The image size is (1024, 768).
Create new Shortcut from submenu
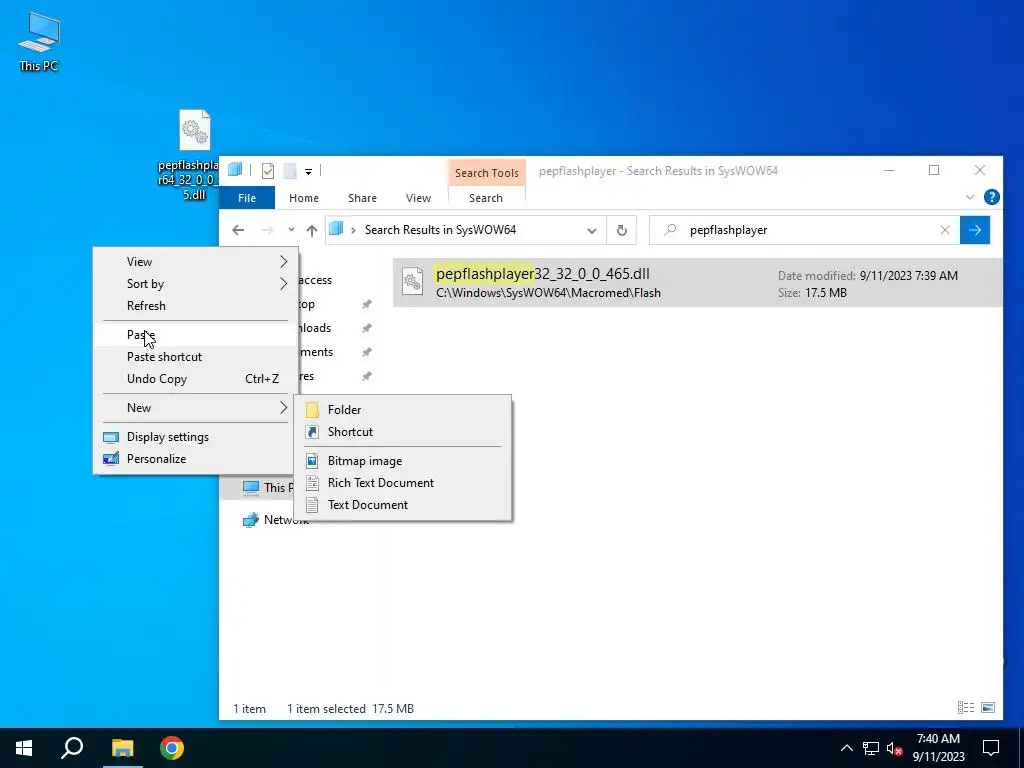403,432
